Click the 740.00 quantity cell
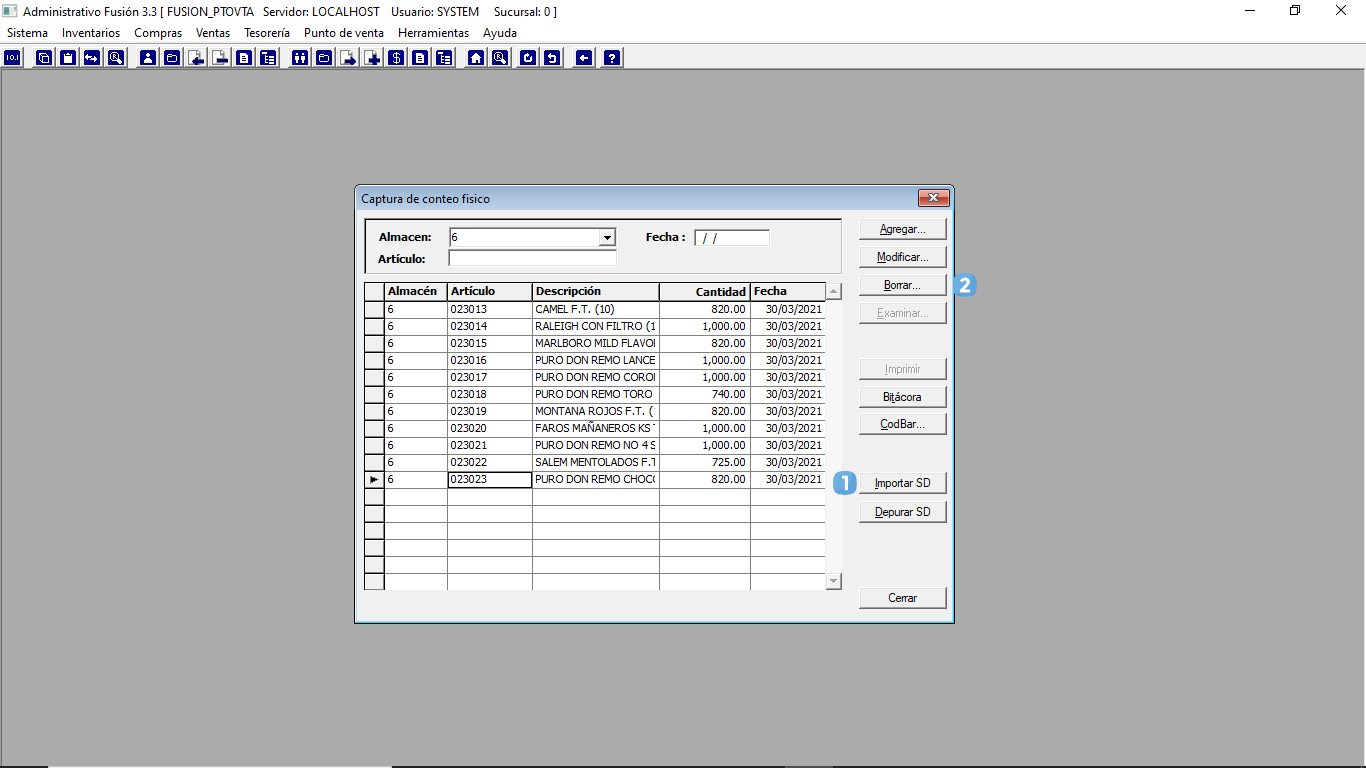The image size is (1366, 768). click(x=705, y=394)
